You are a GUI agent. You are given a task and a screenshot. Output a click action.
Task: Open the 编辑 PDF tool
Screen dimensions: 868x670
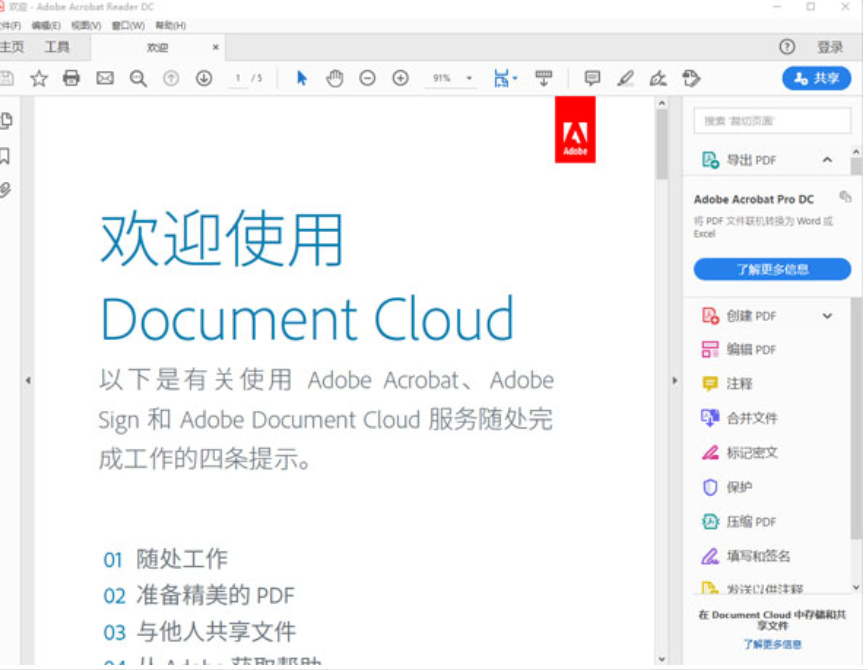coord(739,349)
